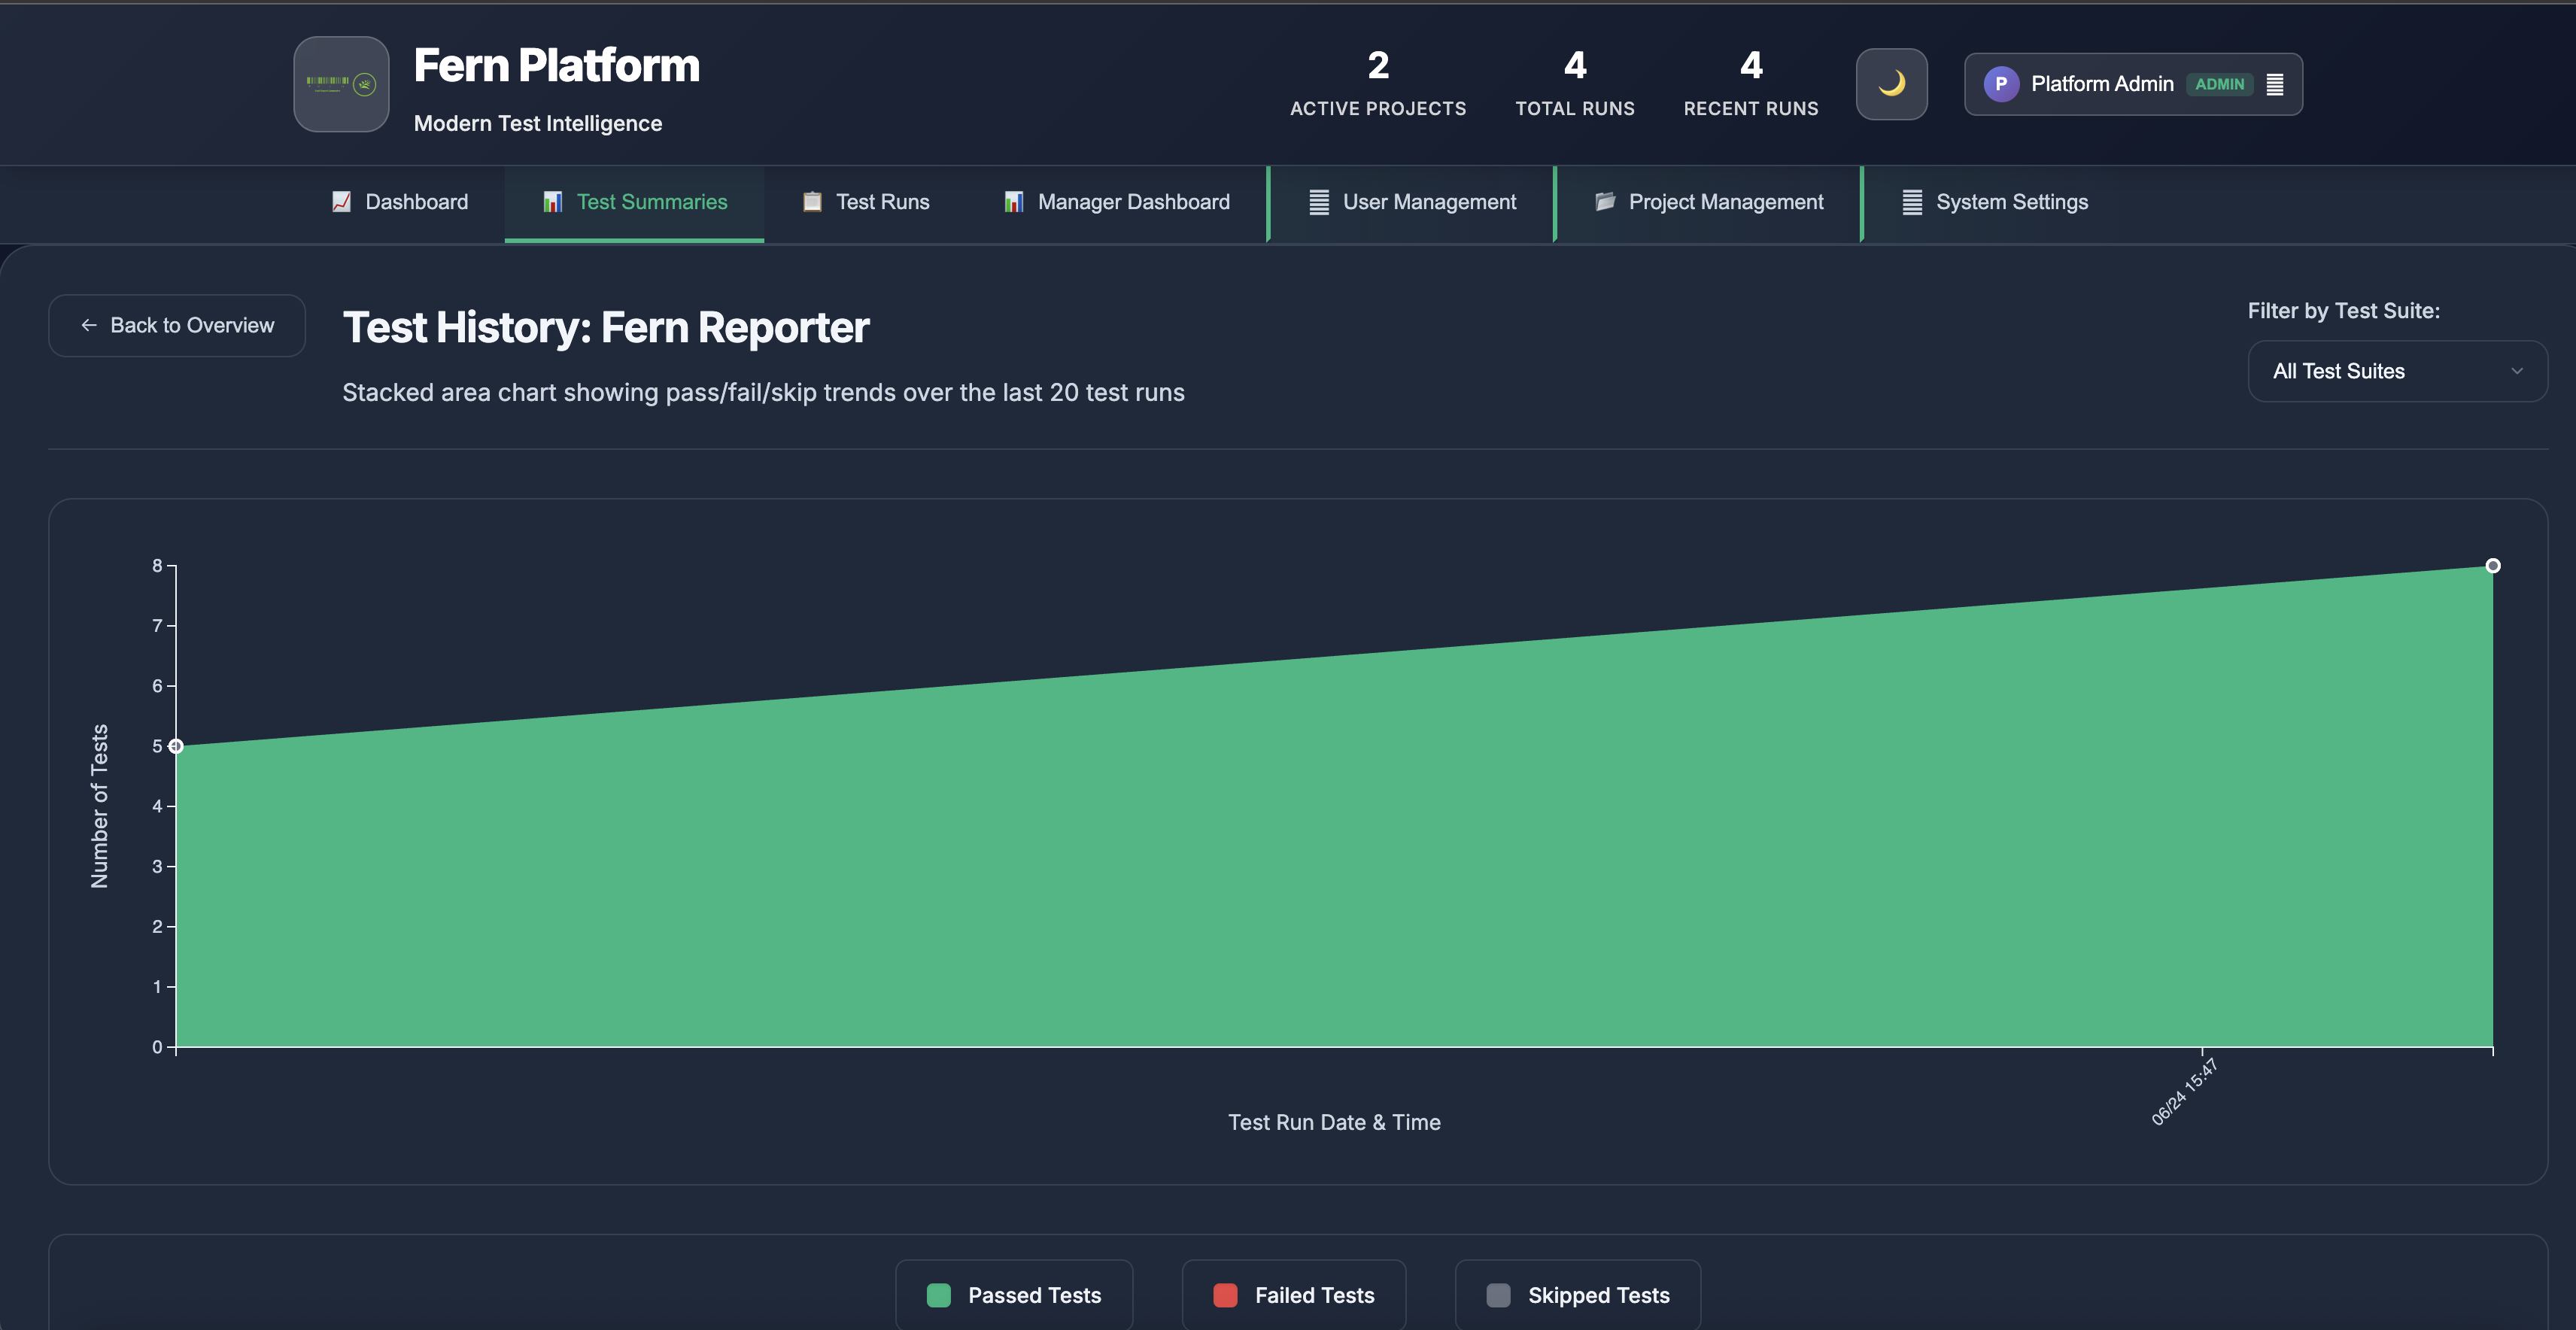The image size is (2576, 1330).
Task: Expand the Platform Admin account menu
Action: click(2133, 84)
